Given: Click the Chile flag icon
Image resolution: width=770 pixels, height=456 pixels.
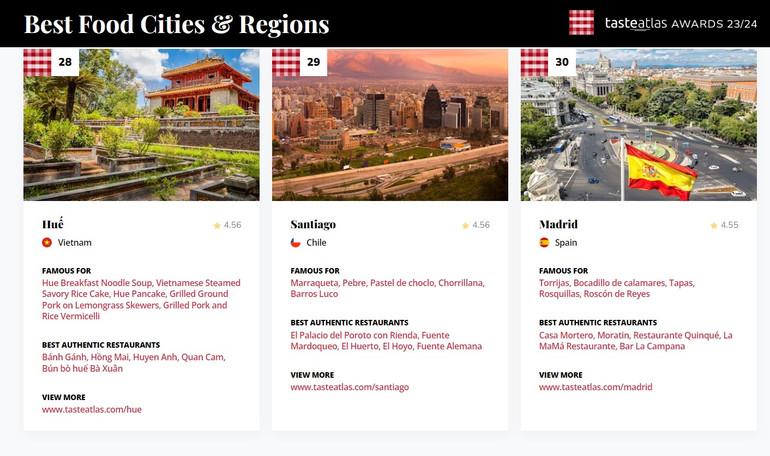Looking at the screenshot, I should click(x=295, y=242).
